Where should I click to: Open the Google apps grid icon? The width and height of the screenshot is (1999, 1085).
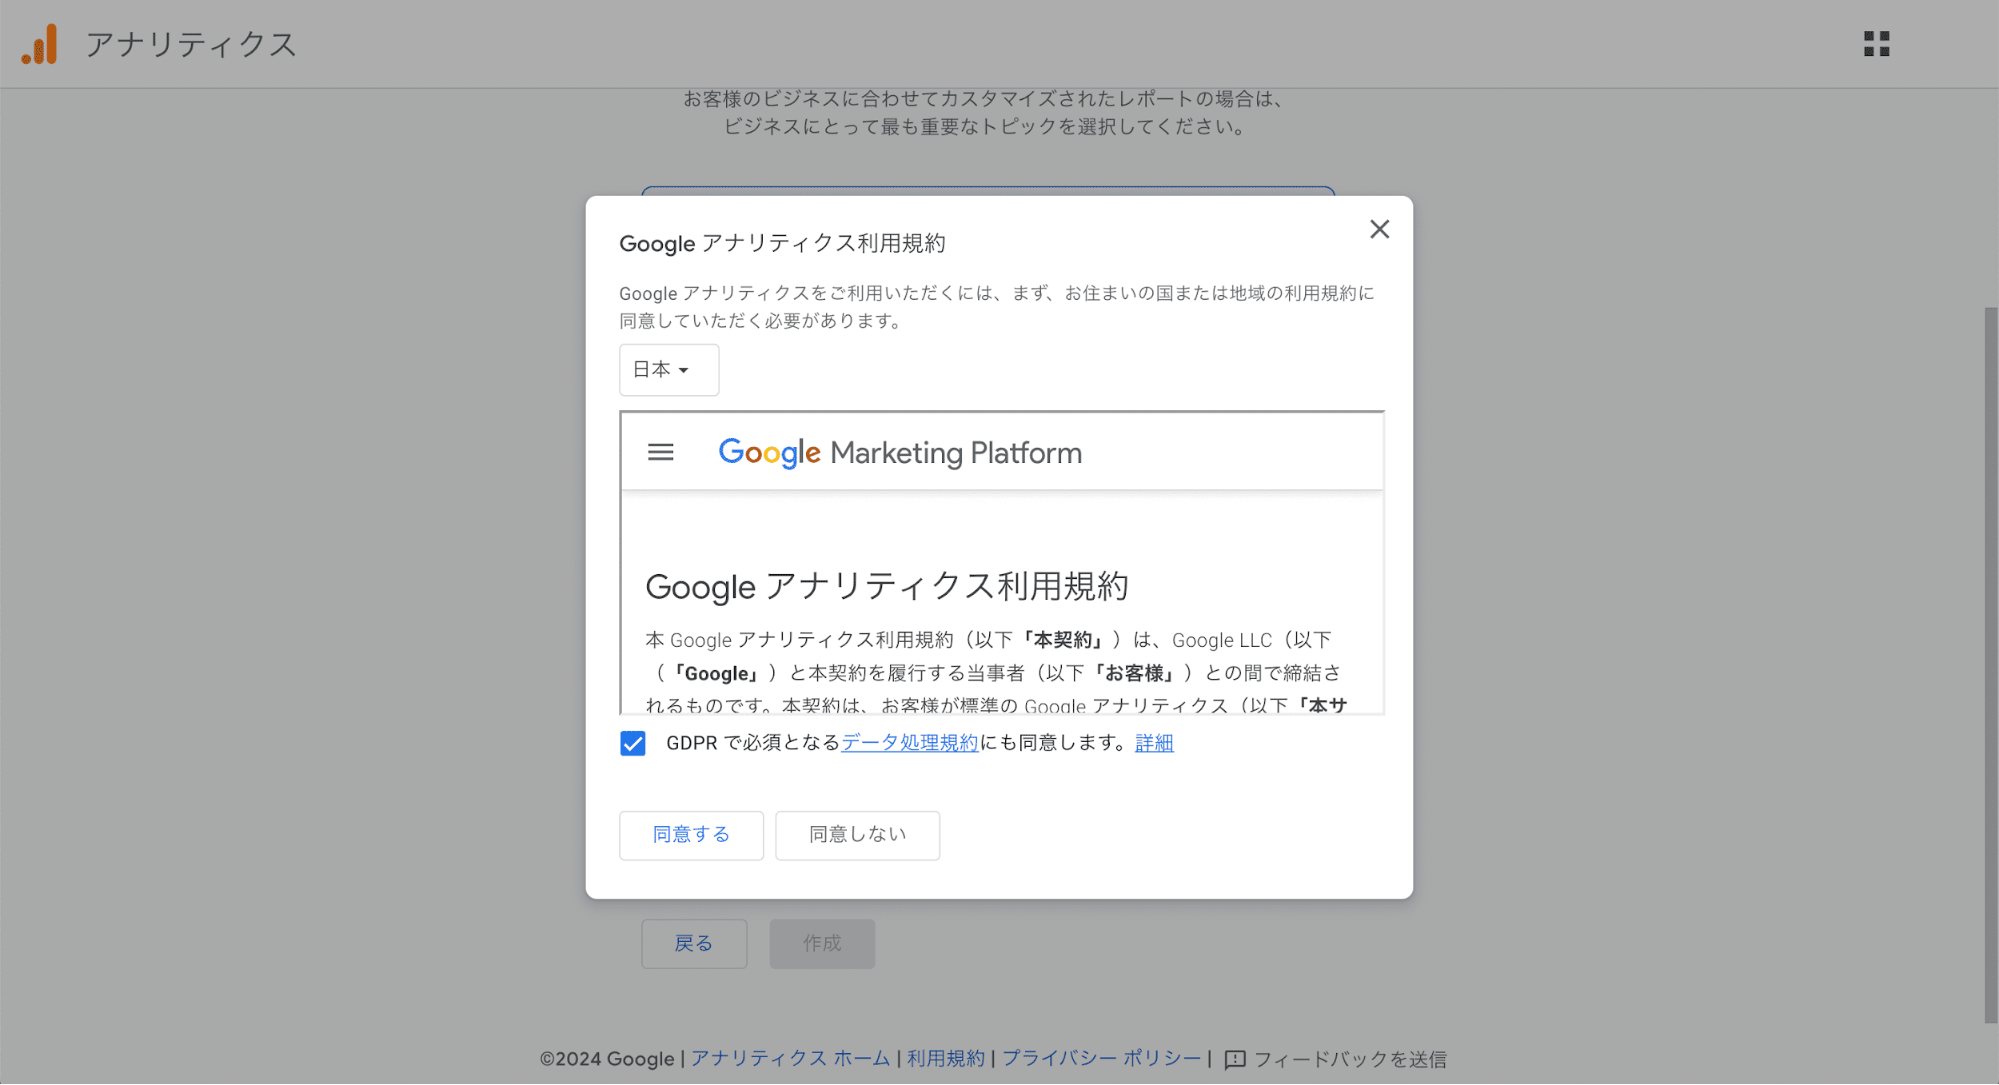pos(1877,44)
